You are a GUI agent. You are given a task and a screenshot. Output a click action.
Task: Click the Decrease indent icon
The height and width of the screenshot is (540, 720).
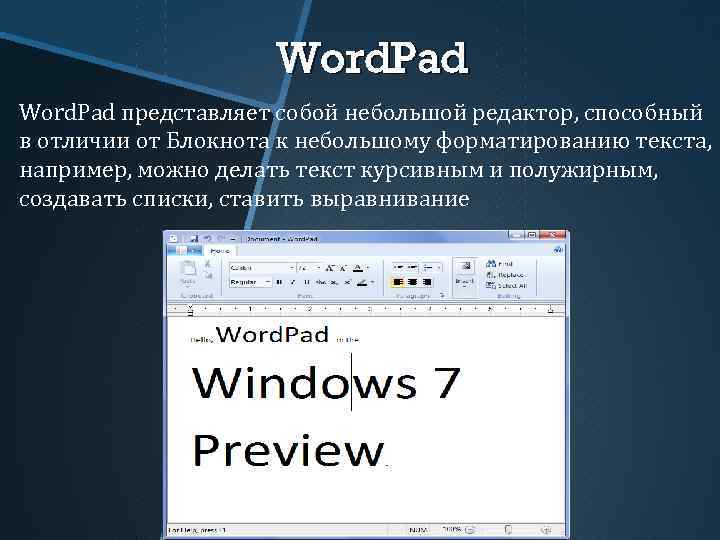click(x=399, y=267)
